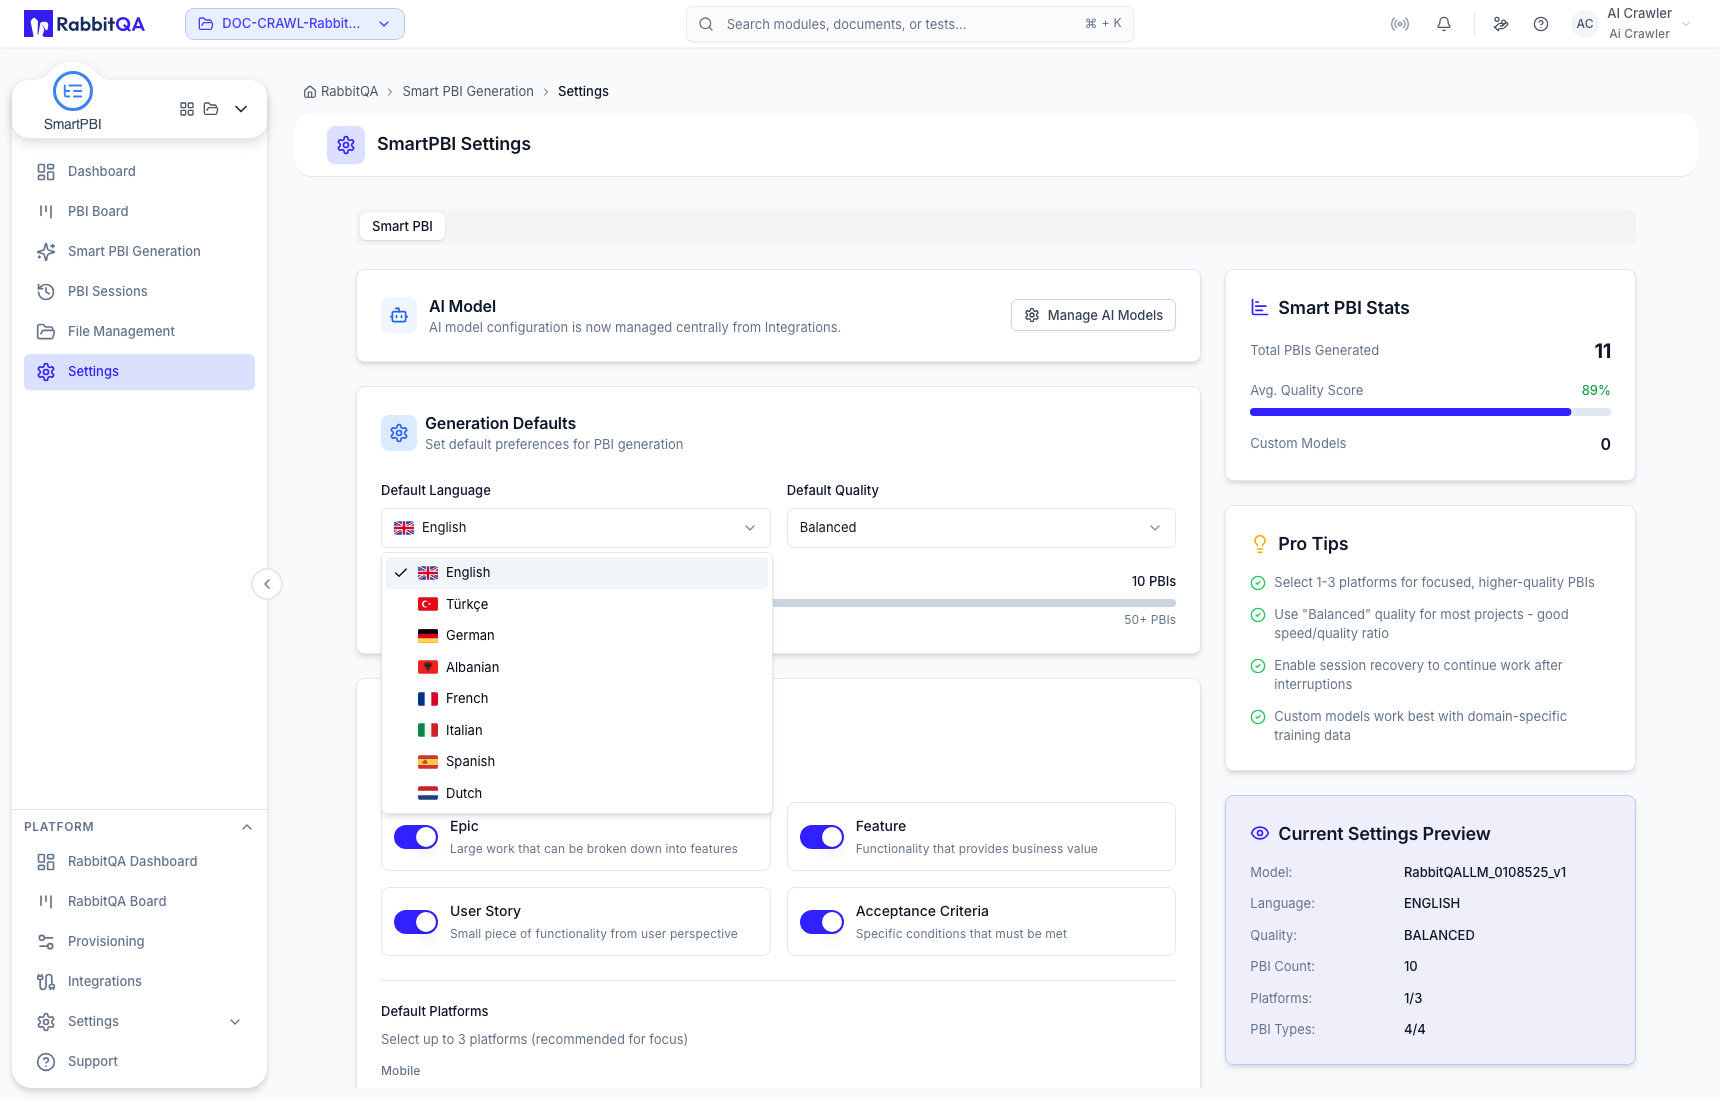Open Provisioning in the platform menu
1720x1100 pixels.
[x=139, y=942]
